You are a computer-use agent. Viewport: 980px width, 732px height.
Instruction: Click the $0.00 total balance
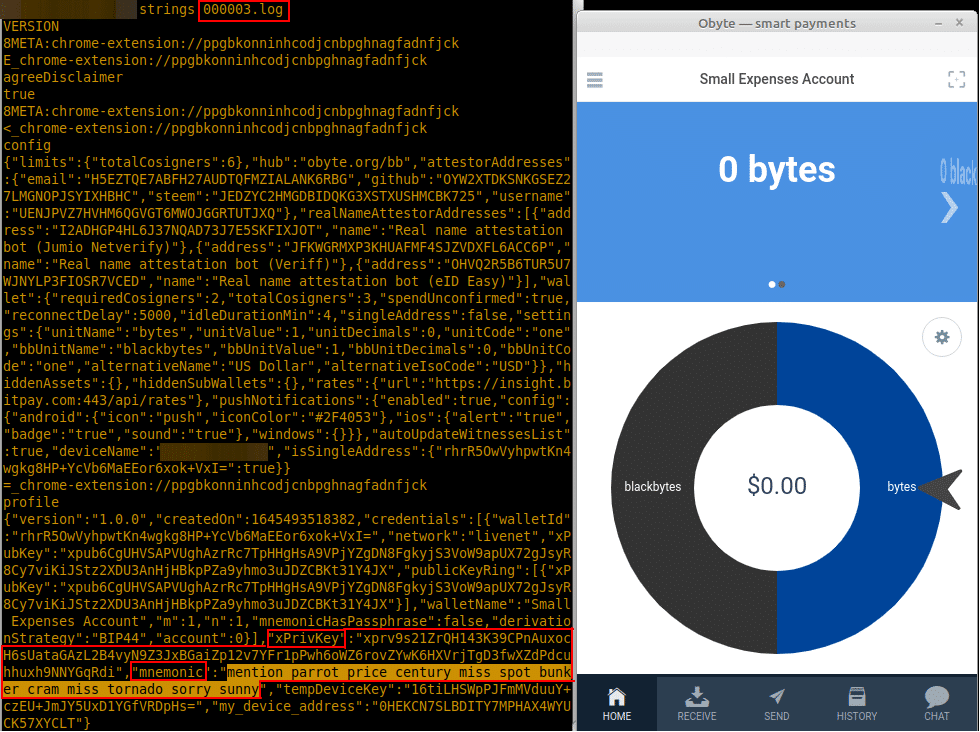point(777,486)
